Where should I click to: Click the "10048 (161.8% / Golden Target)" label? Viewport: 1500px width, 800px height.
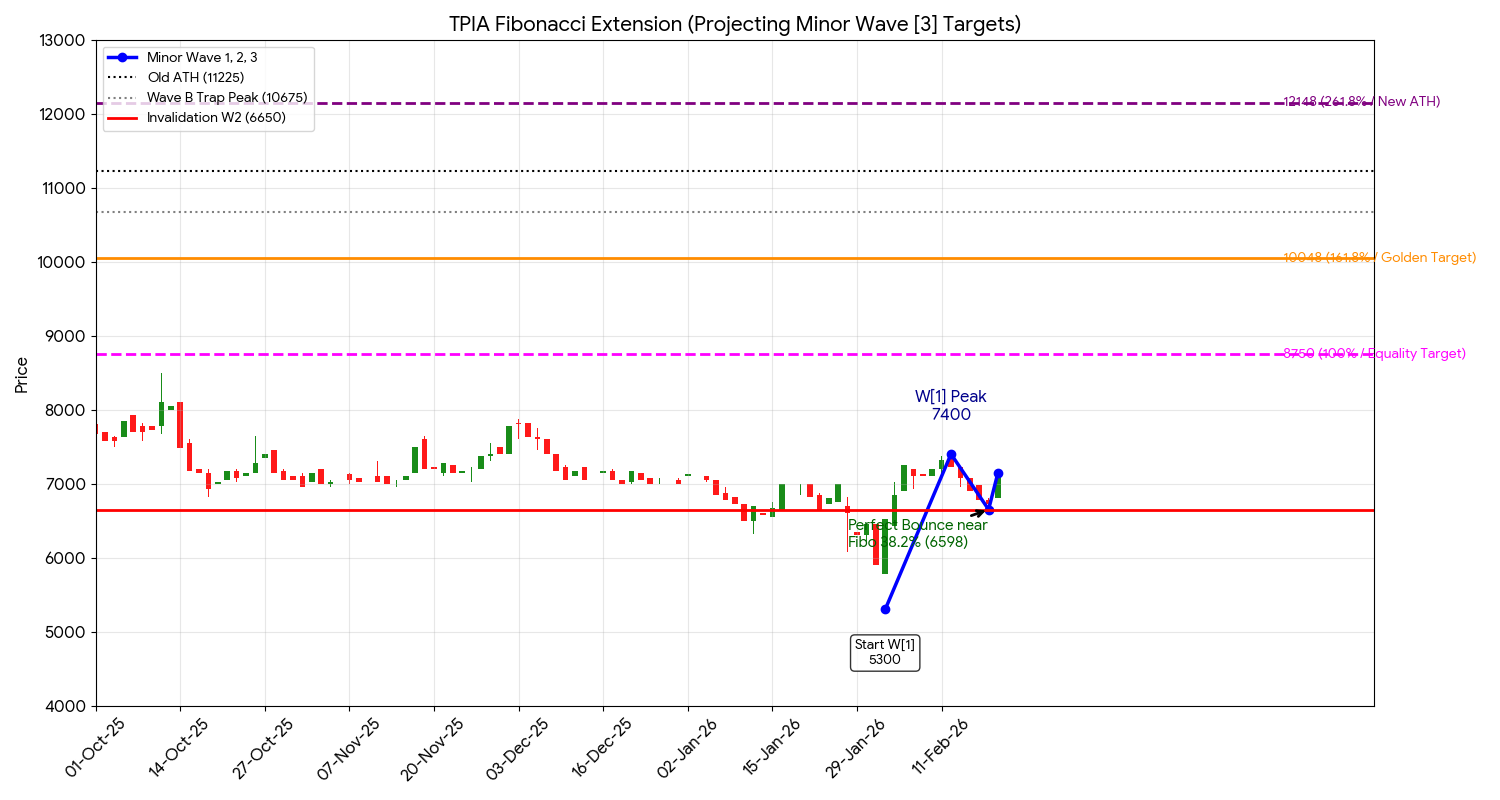[x=1379, y=257]
